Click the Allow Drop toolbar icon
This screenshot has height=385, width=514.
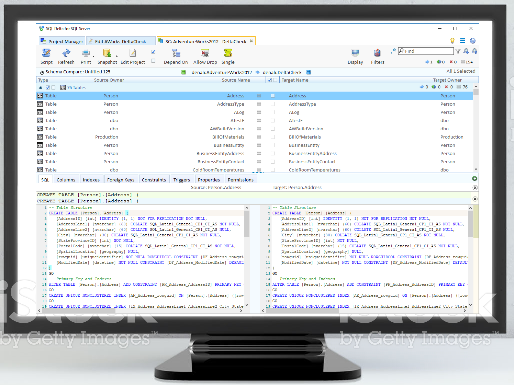(205, 53)
